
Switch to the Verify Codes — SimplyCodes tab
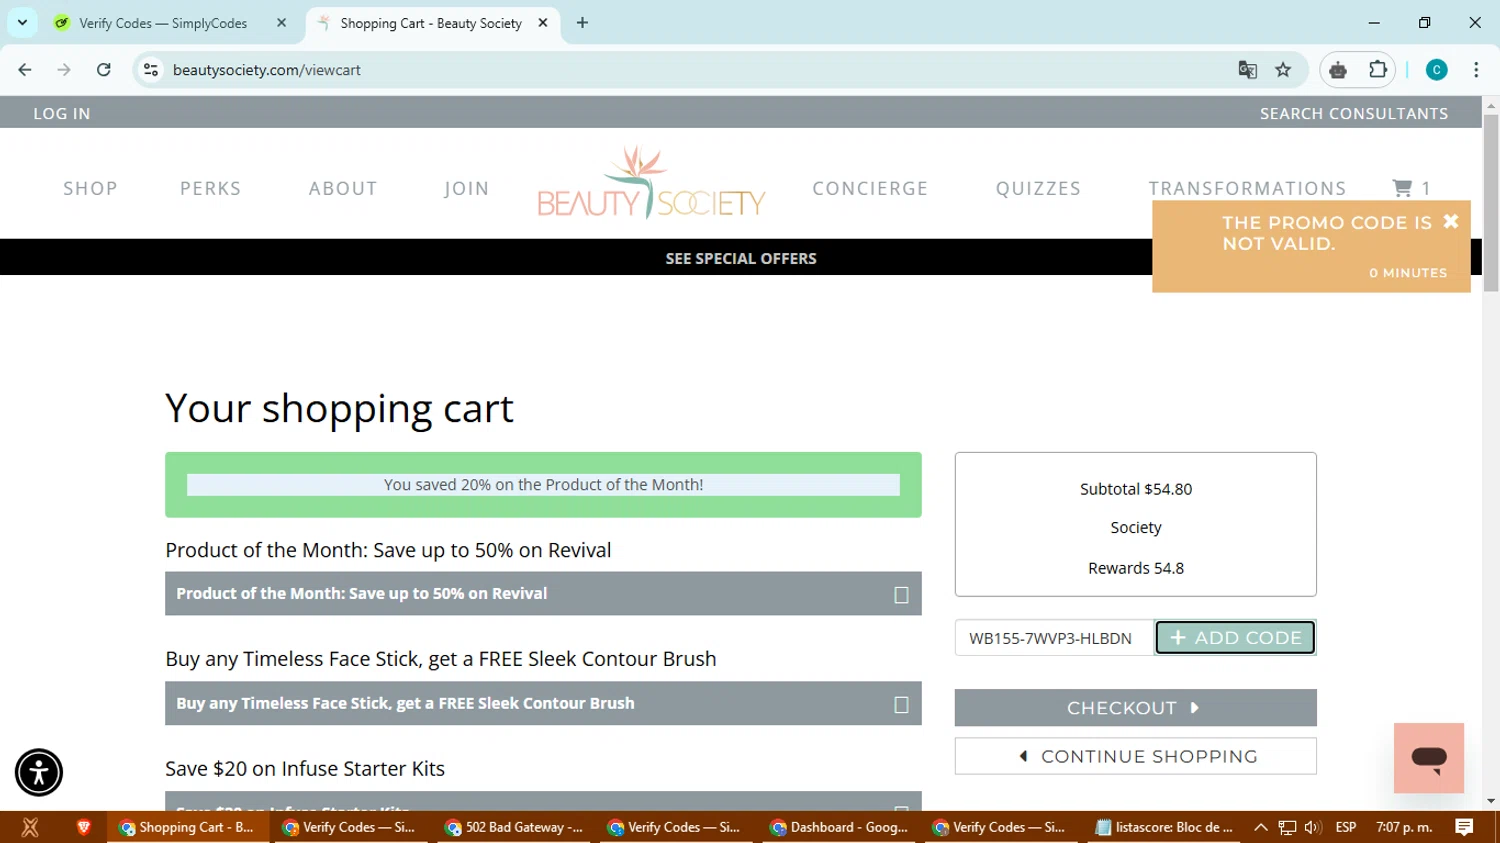tap(163, 23)
